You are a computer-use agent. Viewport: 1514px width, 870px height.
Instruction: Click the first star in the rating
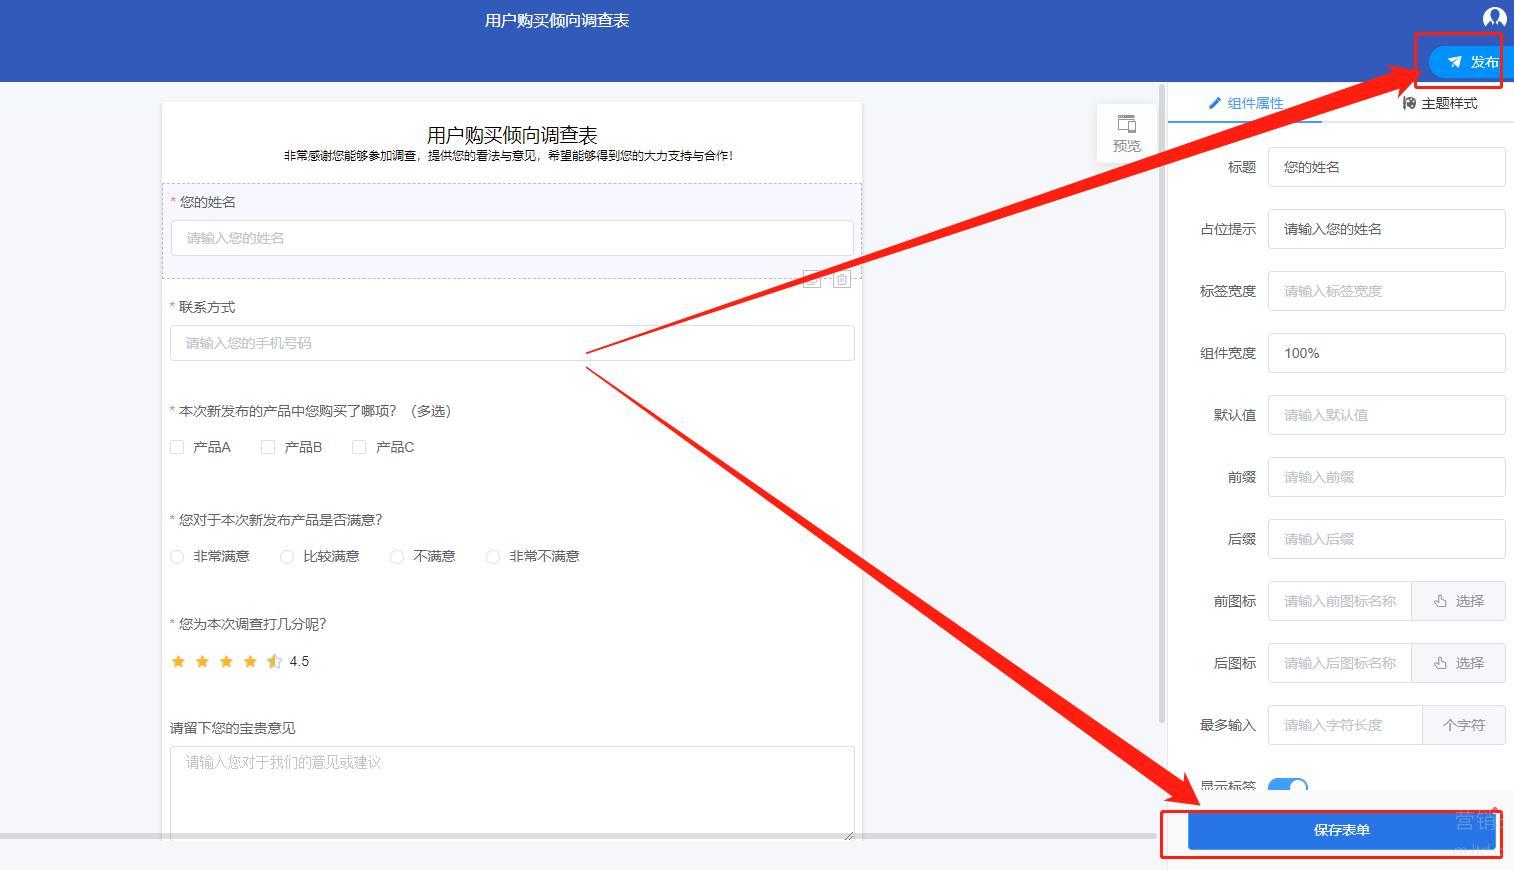click(179, 661)
